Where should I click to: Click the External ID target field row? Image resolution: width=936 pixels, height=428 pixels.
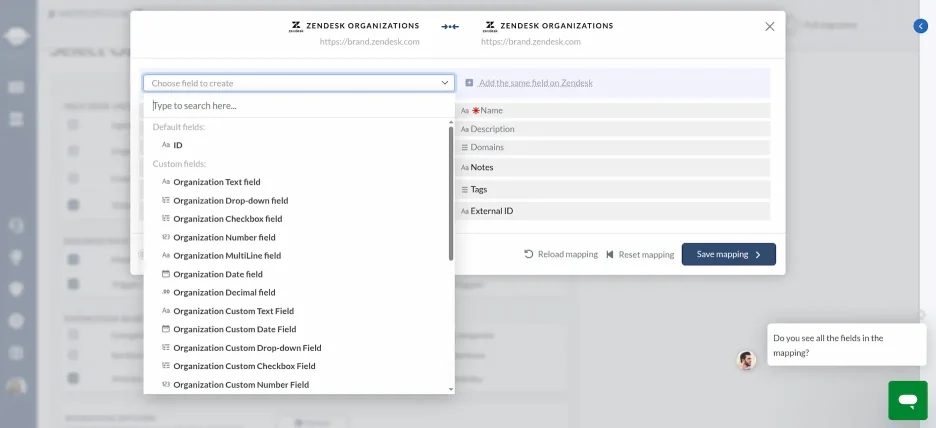click(x=612, y=211)
